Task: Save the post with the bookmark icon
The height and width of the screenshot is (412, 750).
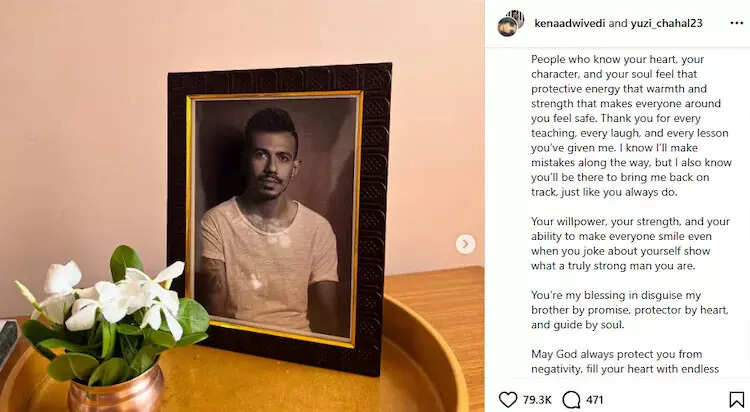Action: [737, 400]
